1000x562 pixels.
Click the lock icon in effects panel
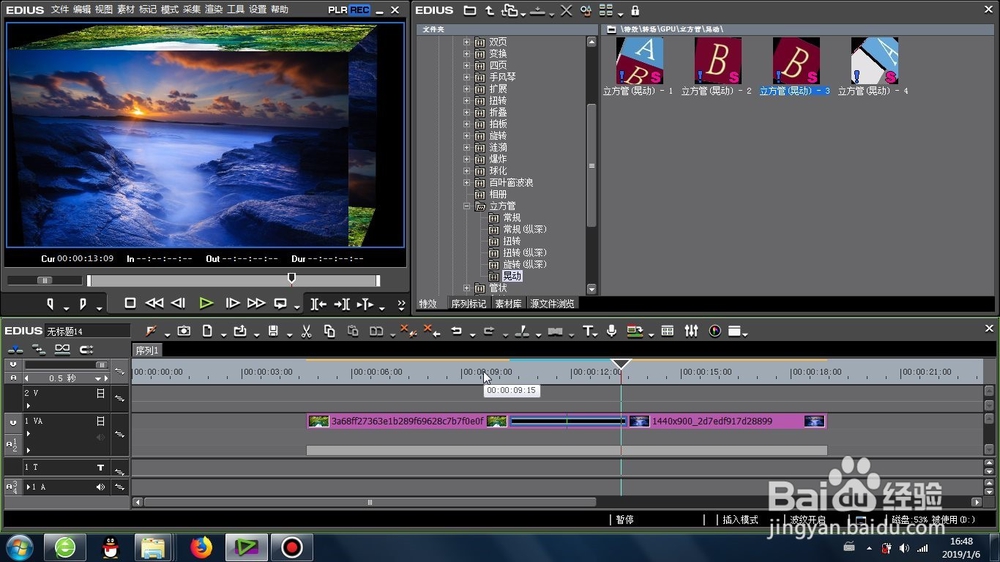point(635,10)
